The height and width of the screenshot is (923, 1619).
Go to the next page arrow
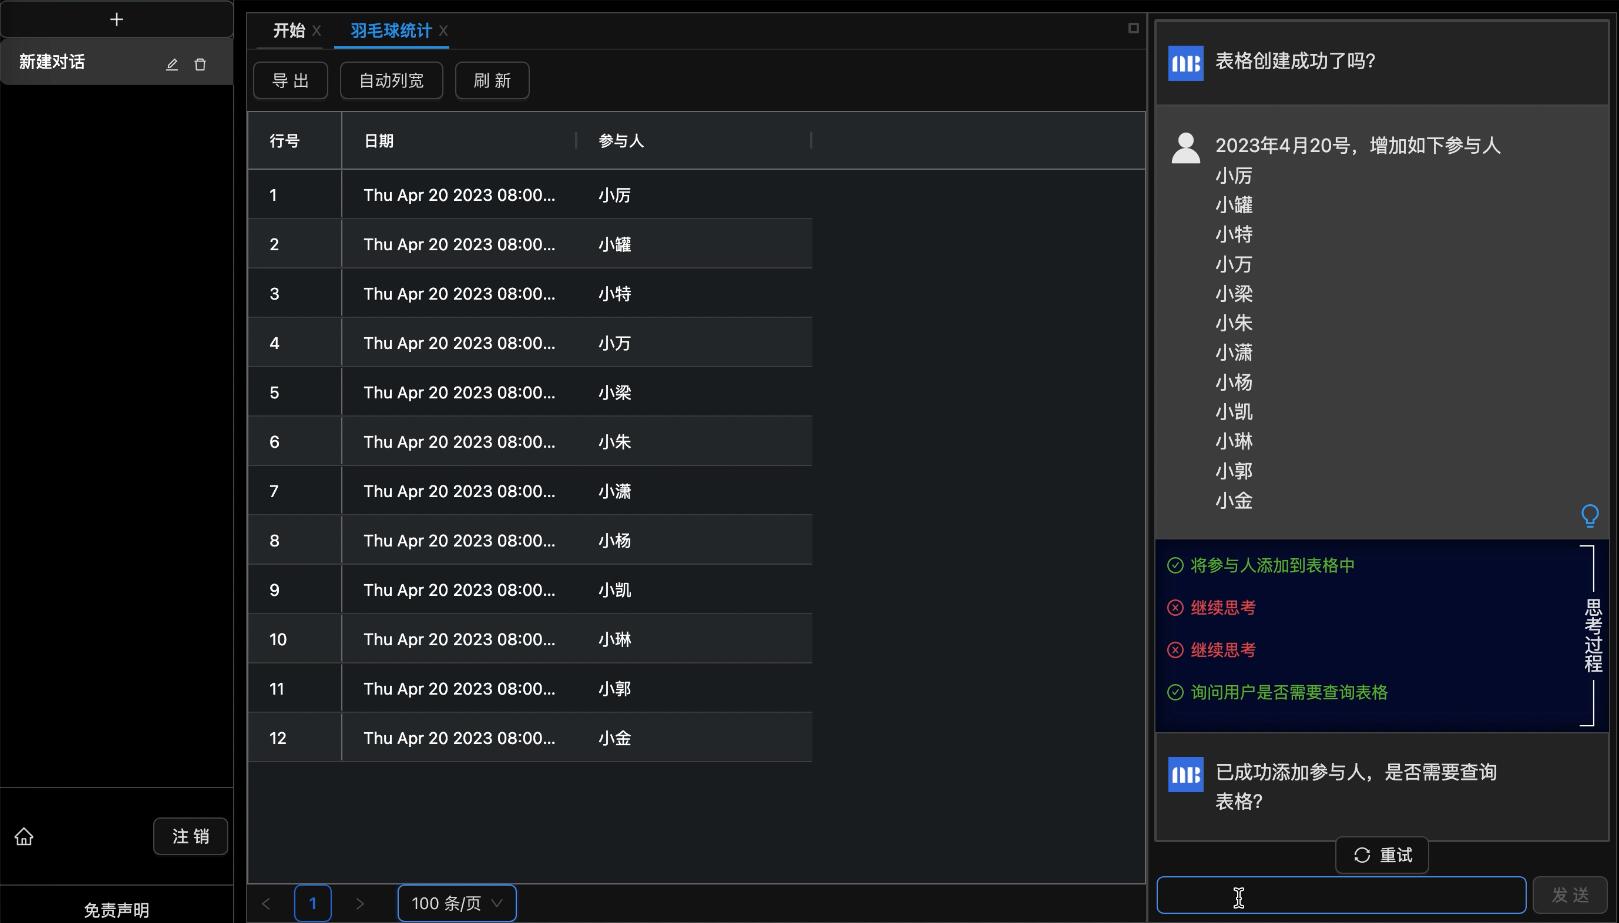(360, 903)
